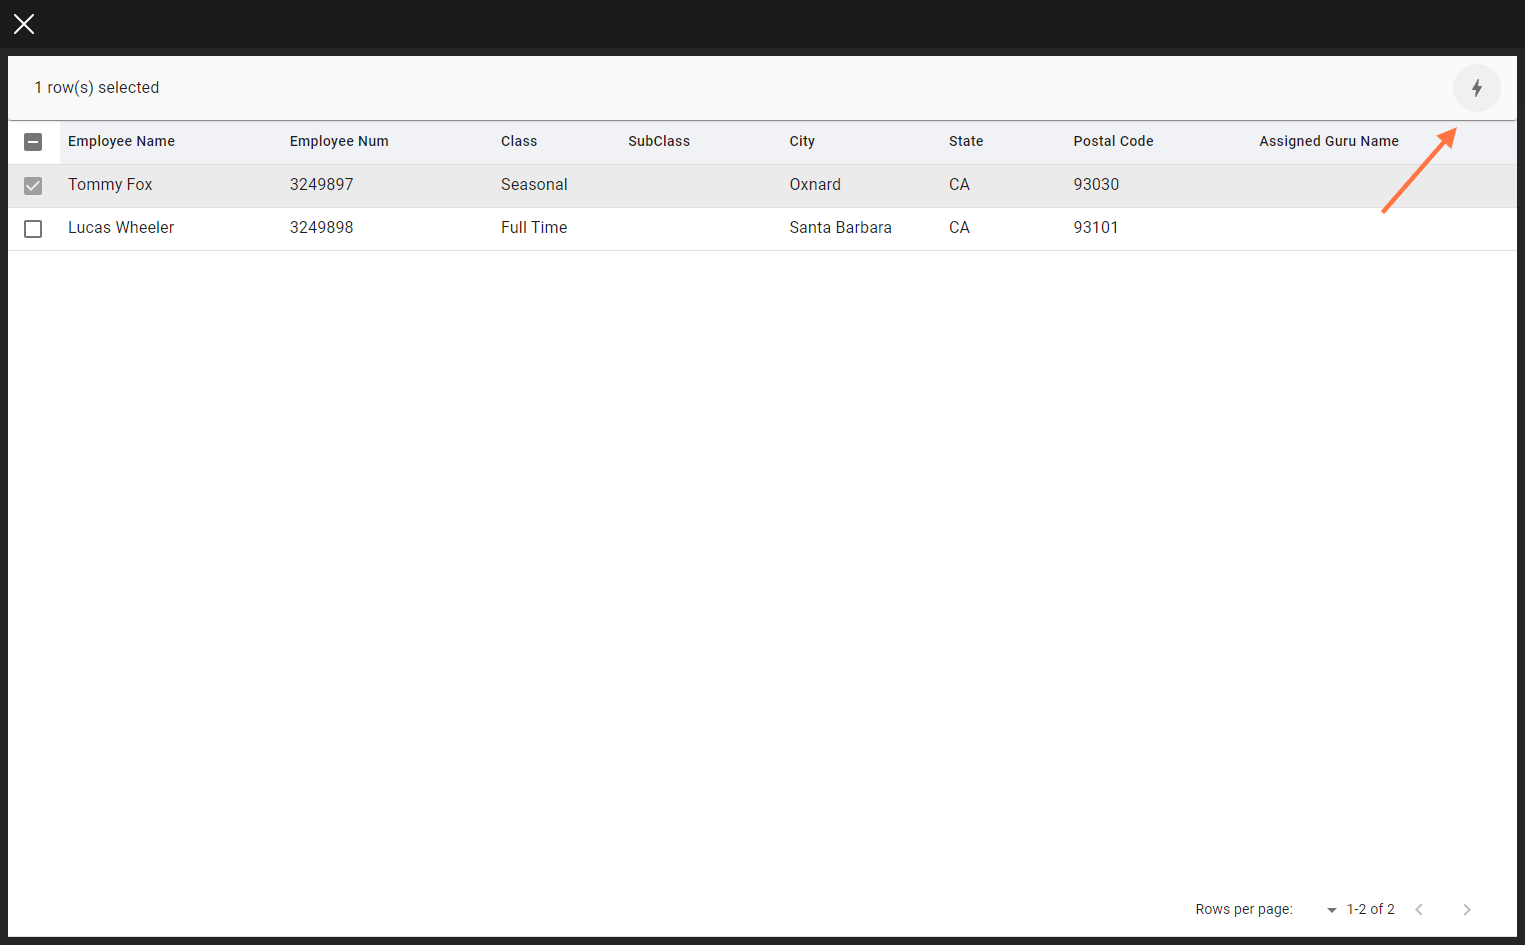The image size is (1525, 945).
Task: Click the 1-2 of 2 pagination text
Action: tap(1370, 909)
